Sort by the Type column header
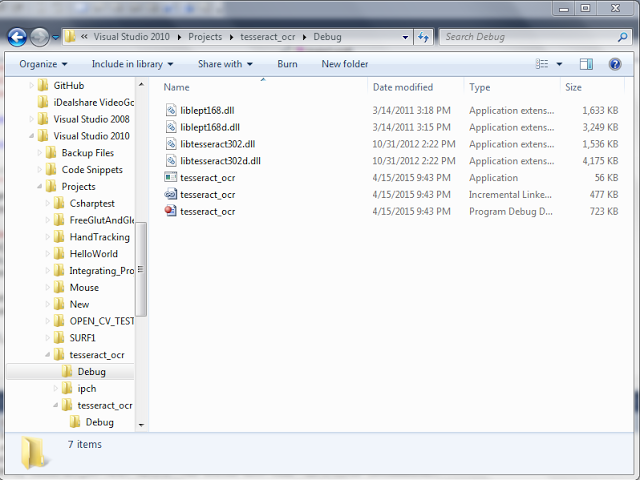This screenshot has width=640, height=480. coord(480,87)
